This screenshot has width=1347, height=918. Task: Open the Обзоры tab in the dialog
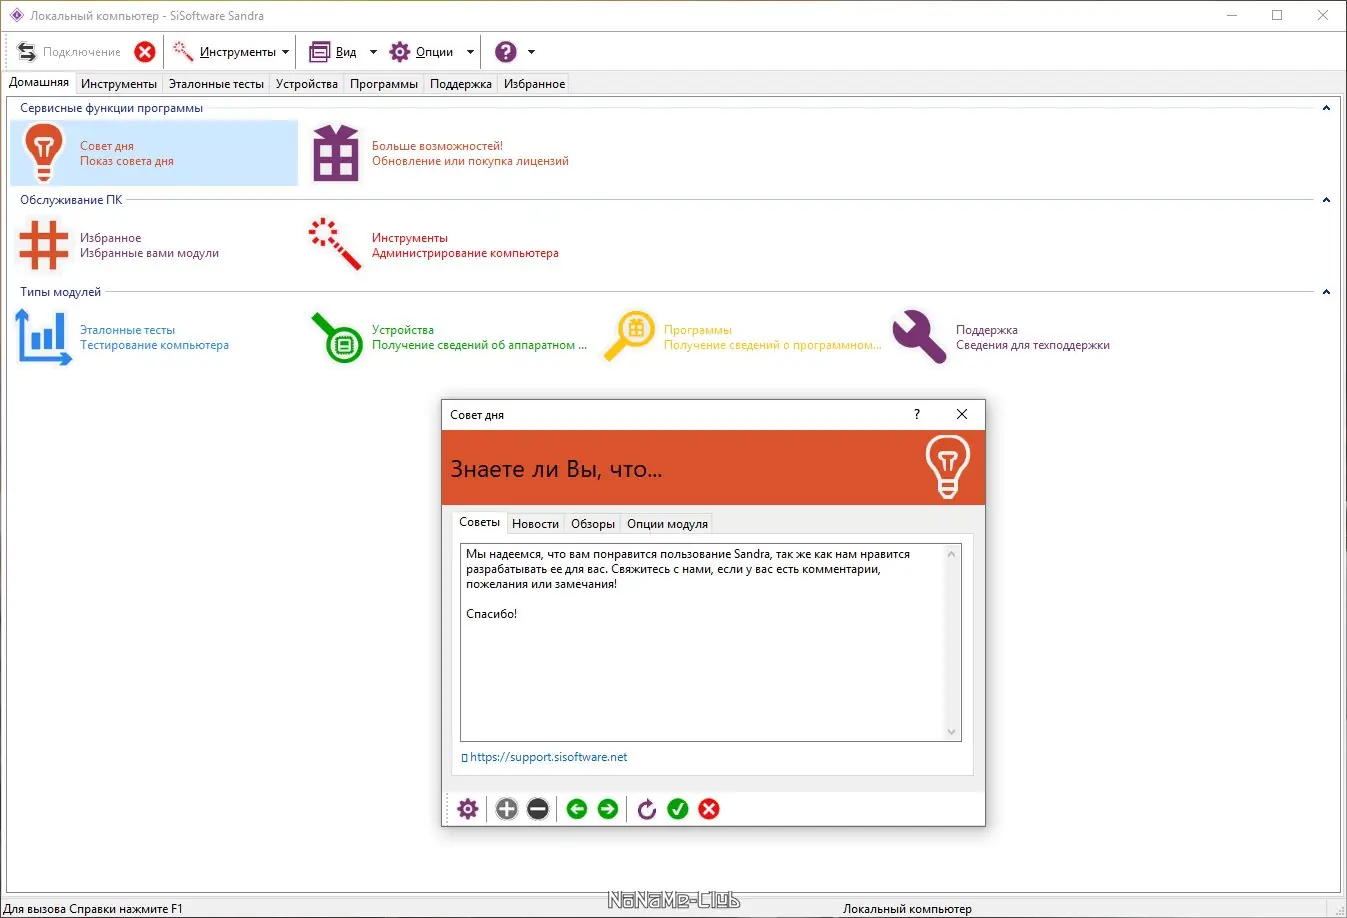(593, 524)
